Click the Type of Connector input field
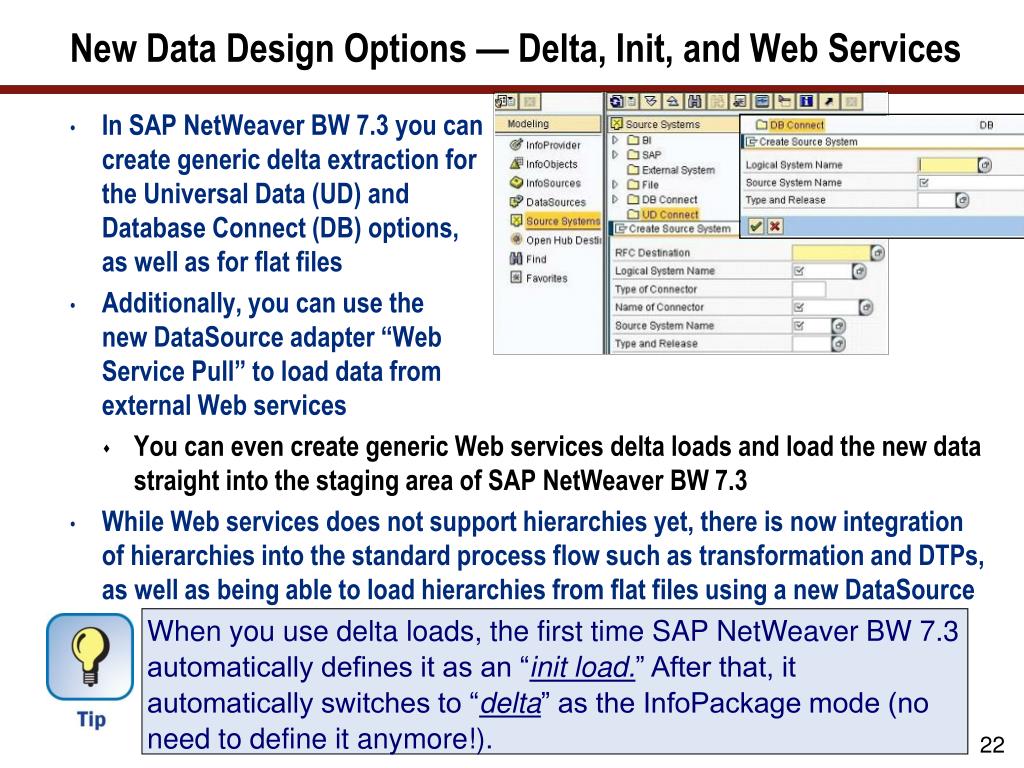 (x=809, y=289)
